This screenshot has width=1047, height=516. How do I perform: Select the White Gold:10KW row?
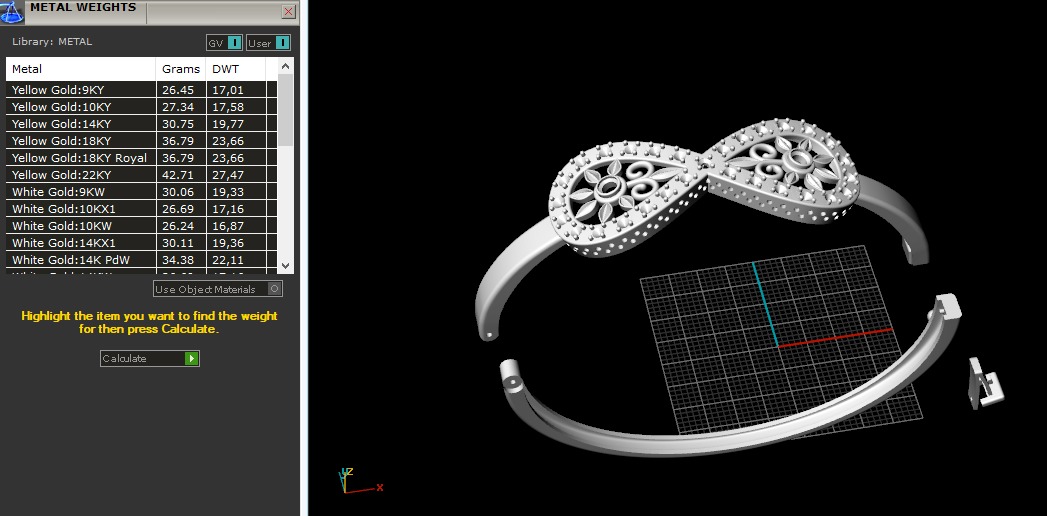point(142,226)
